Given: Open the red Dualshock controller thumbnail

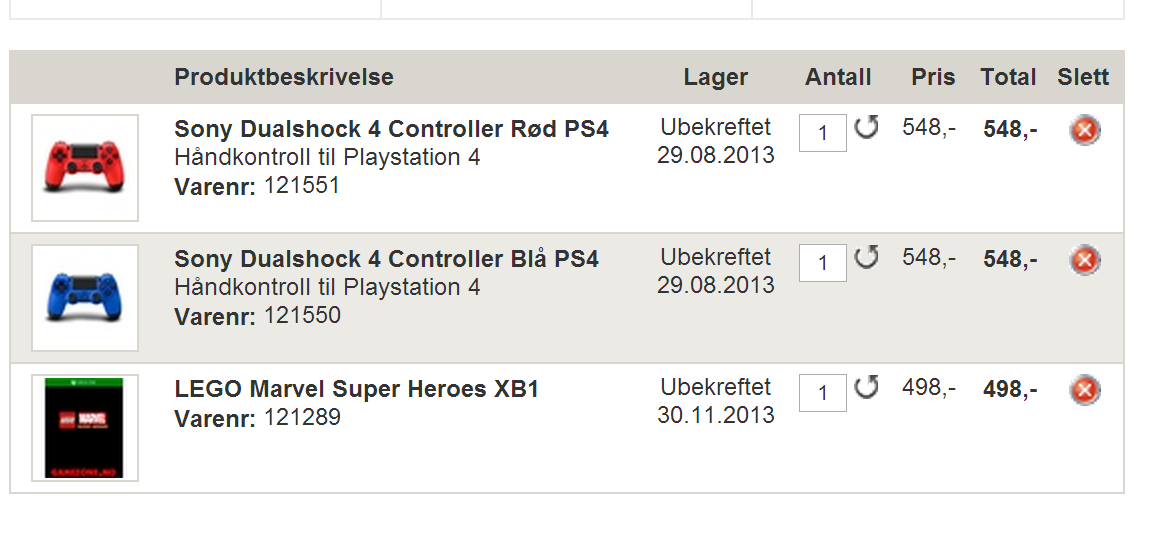Looking at the screenshot, I should [84, 167].
